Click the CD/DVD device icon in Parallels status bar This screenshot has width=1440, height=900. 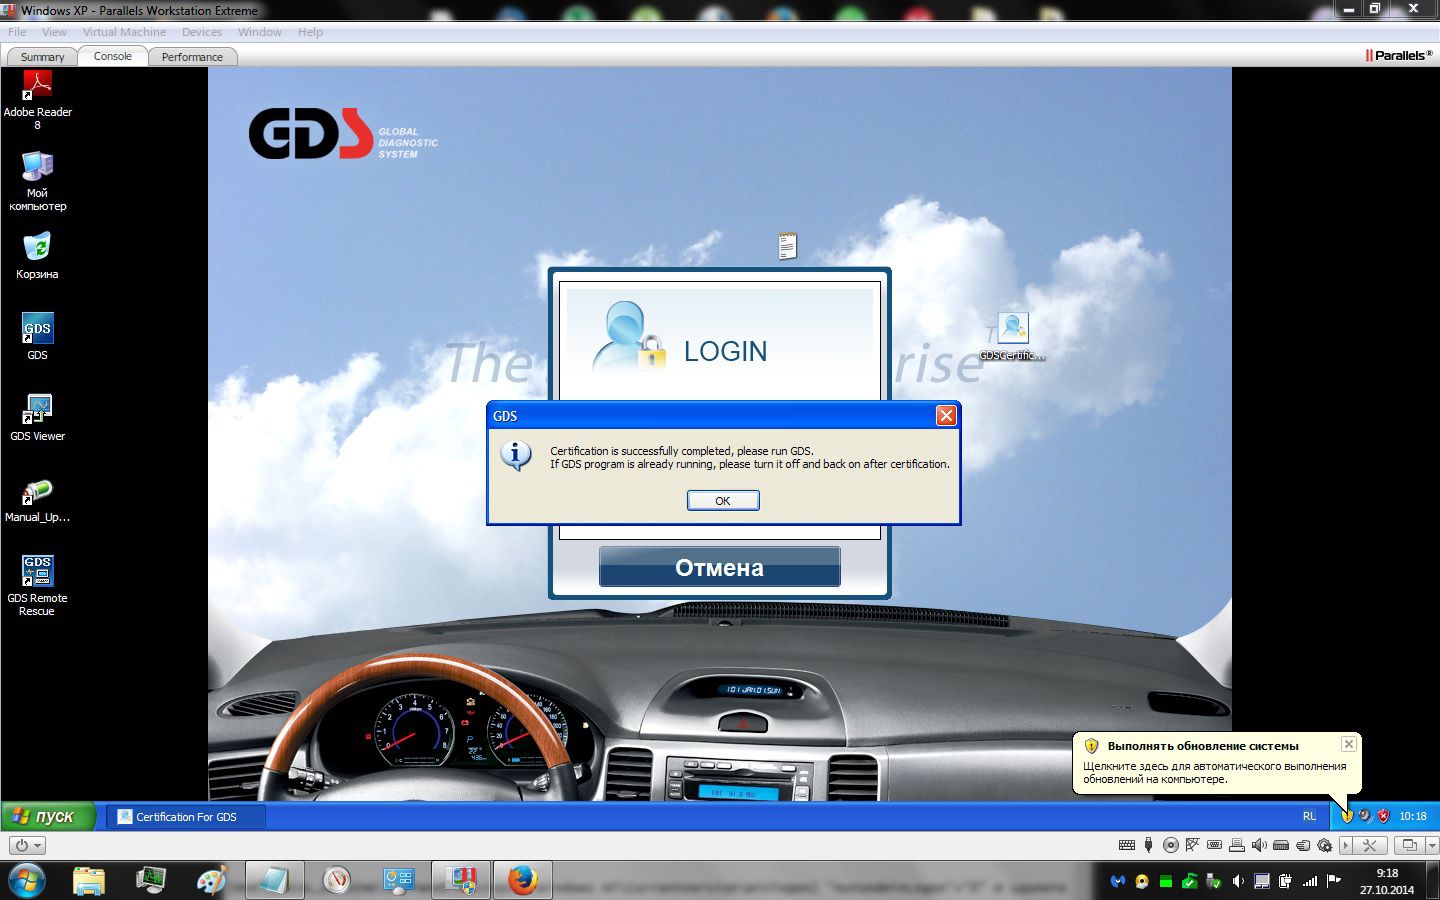pyautogui.click(x=1171, y=845)
